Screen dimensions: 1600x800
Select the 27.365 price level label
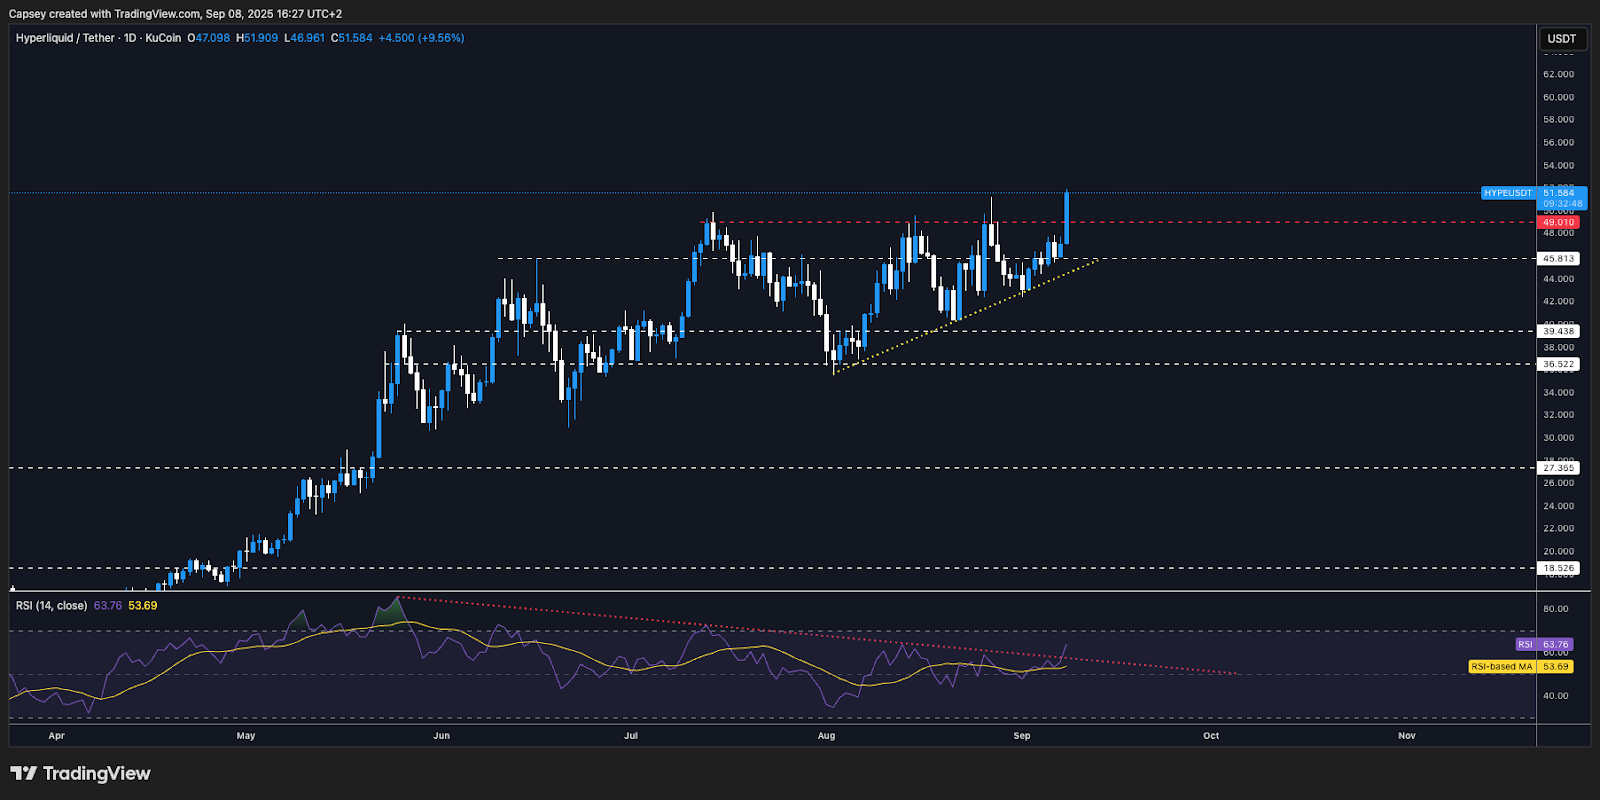(1558, 468)
